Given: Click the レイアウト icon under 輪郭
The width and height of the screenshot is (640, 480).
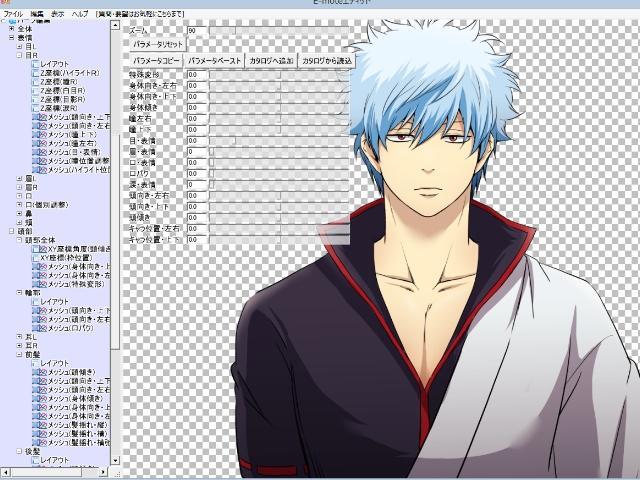Looking at the screenshot, I should [36, 302].
